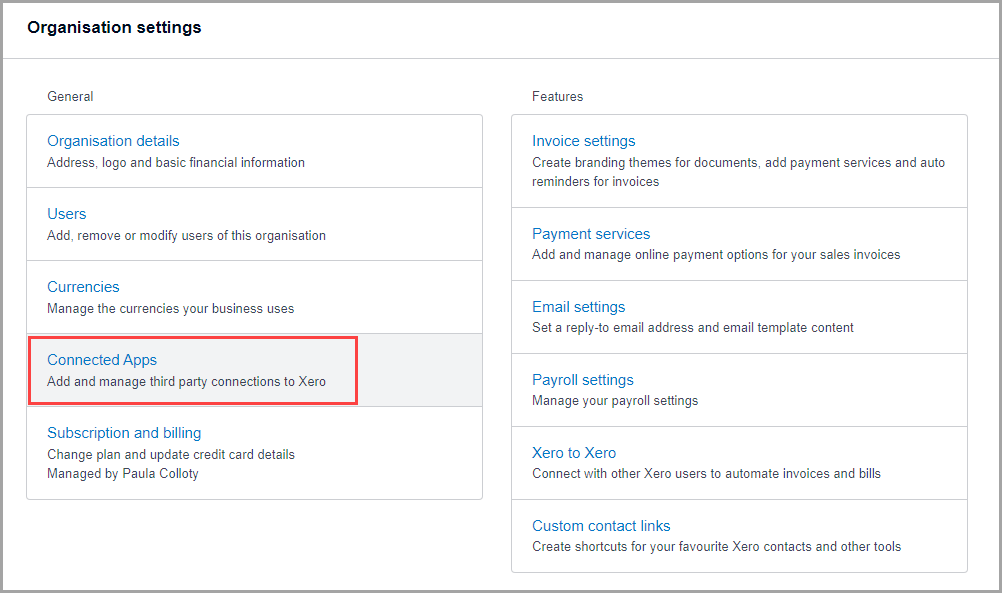Click 'Manage your payroll settings' text
The image size is (1002, 593).
pyautogui.click(x=615, y=401)
